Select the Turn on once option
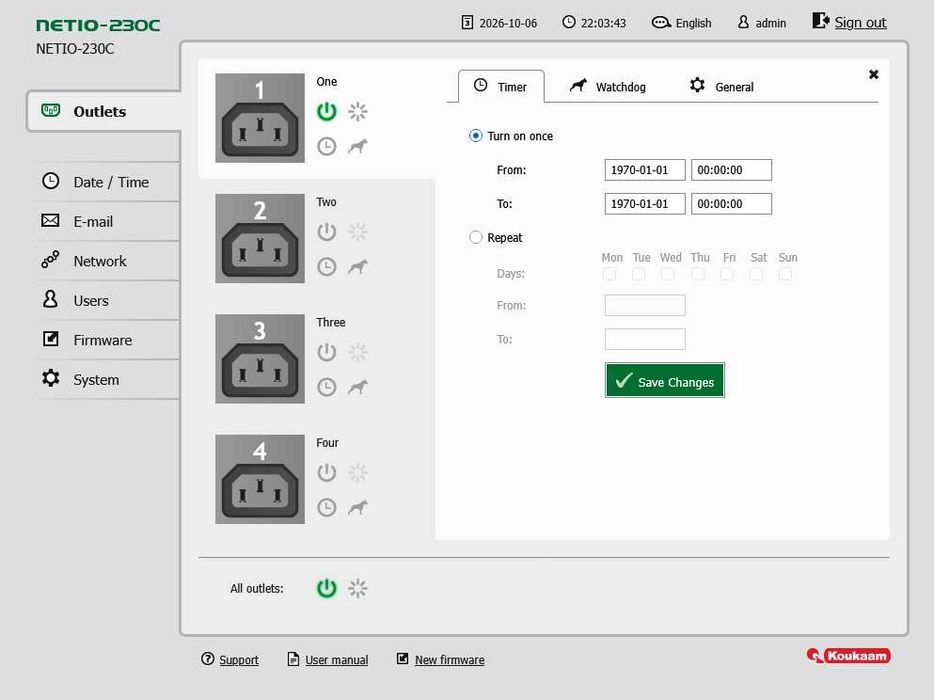Screen dimensions: 934x700 coord(475,136)
